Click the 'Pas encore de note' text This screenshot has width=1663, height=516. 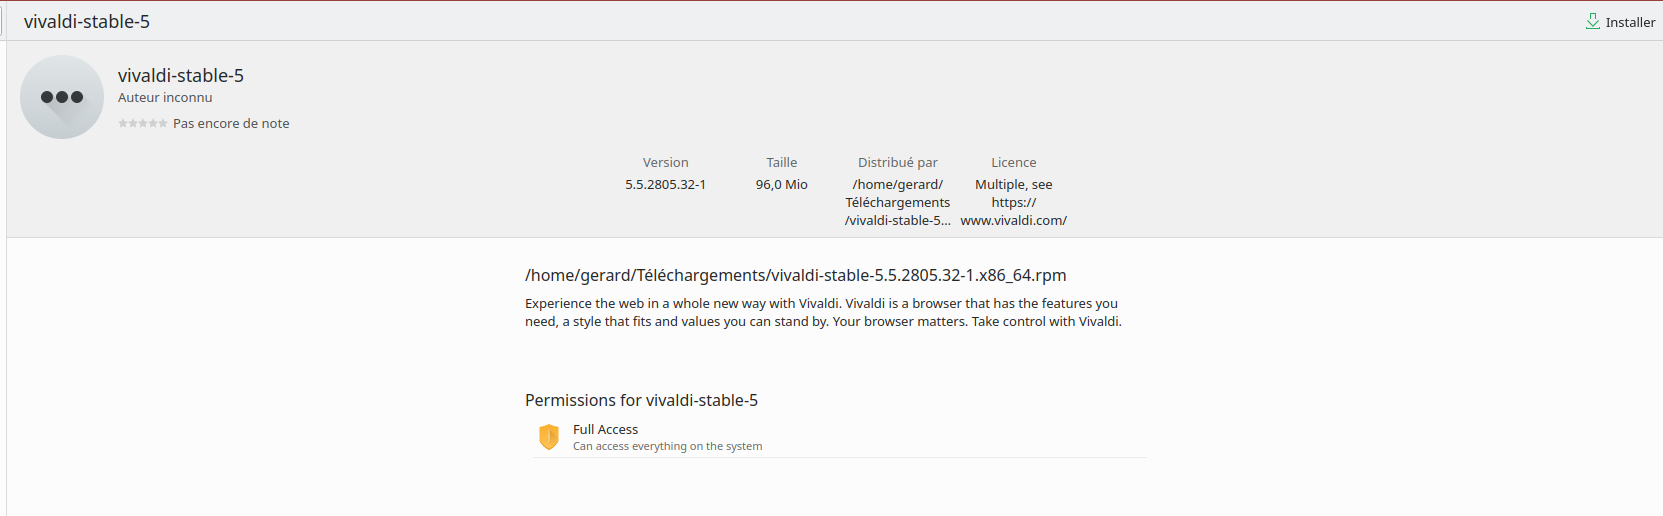[231, 124]
